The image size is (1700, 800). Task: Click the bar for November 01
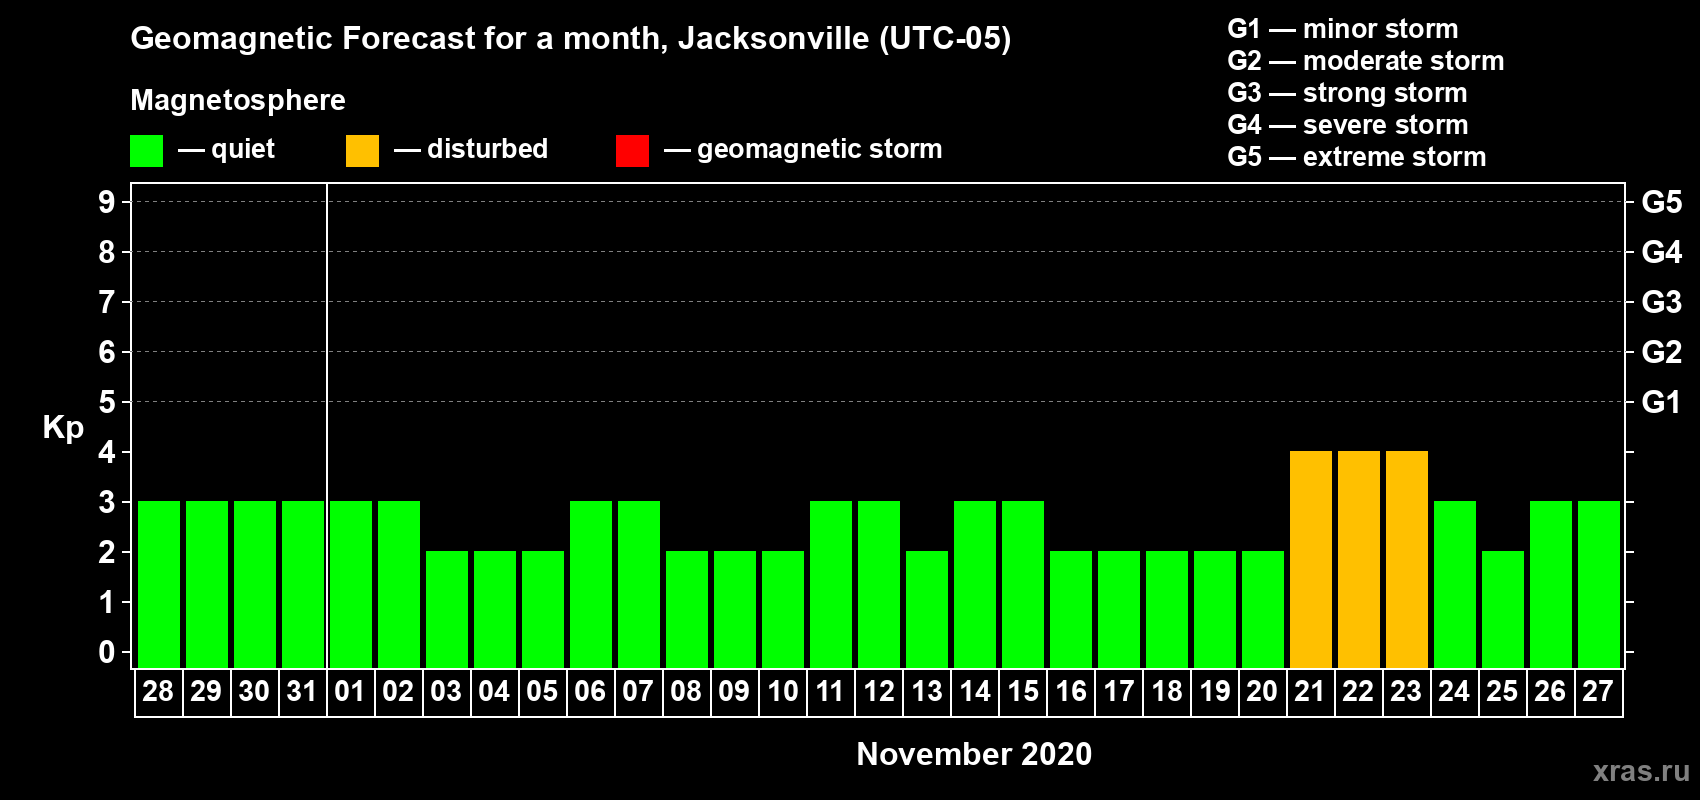coord(351,584)
